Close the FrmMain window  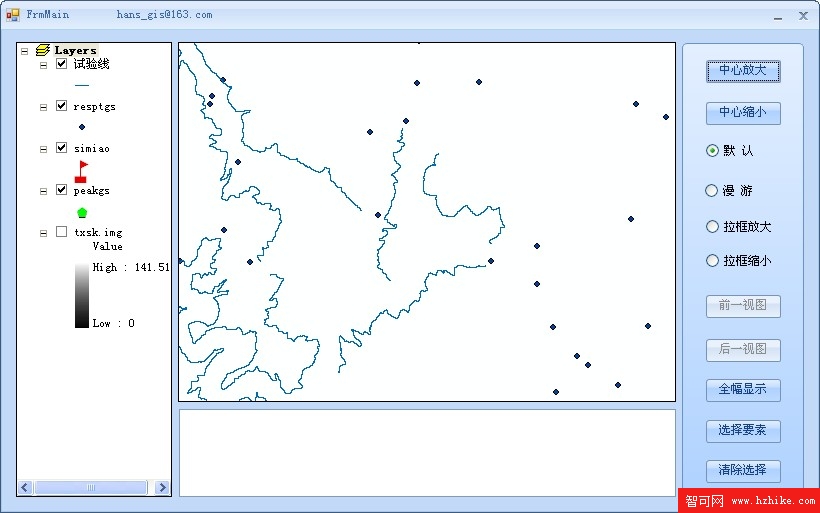[804, 16]
